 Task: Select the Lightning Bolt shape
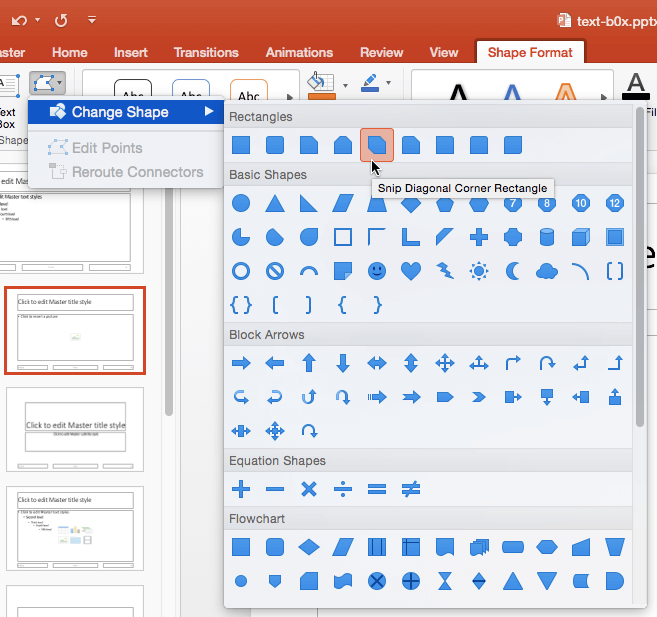click(445, 271)
